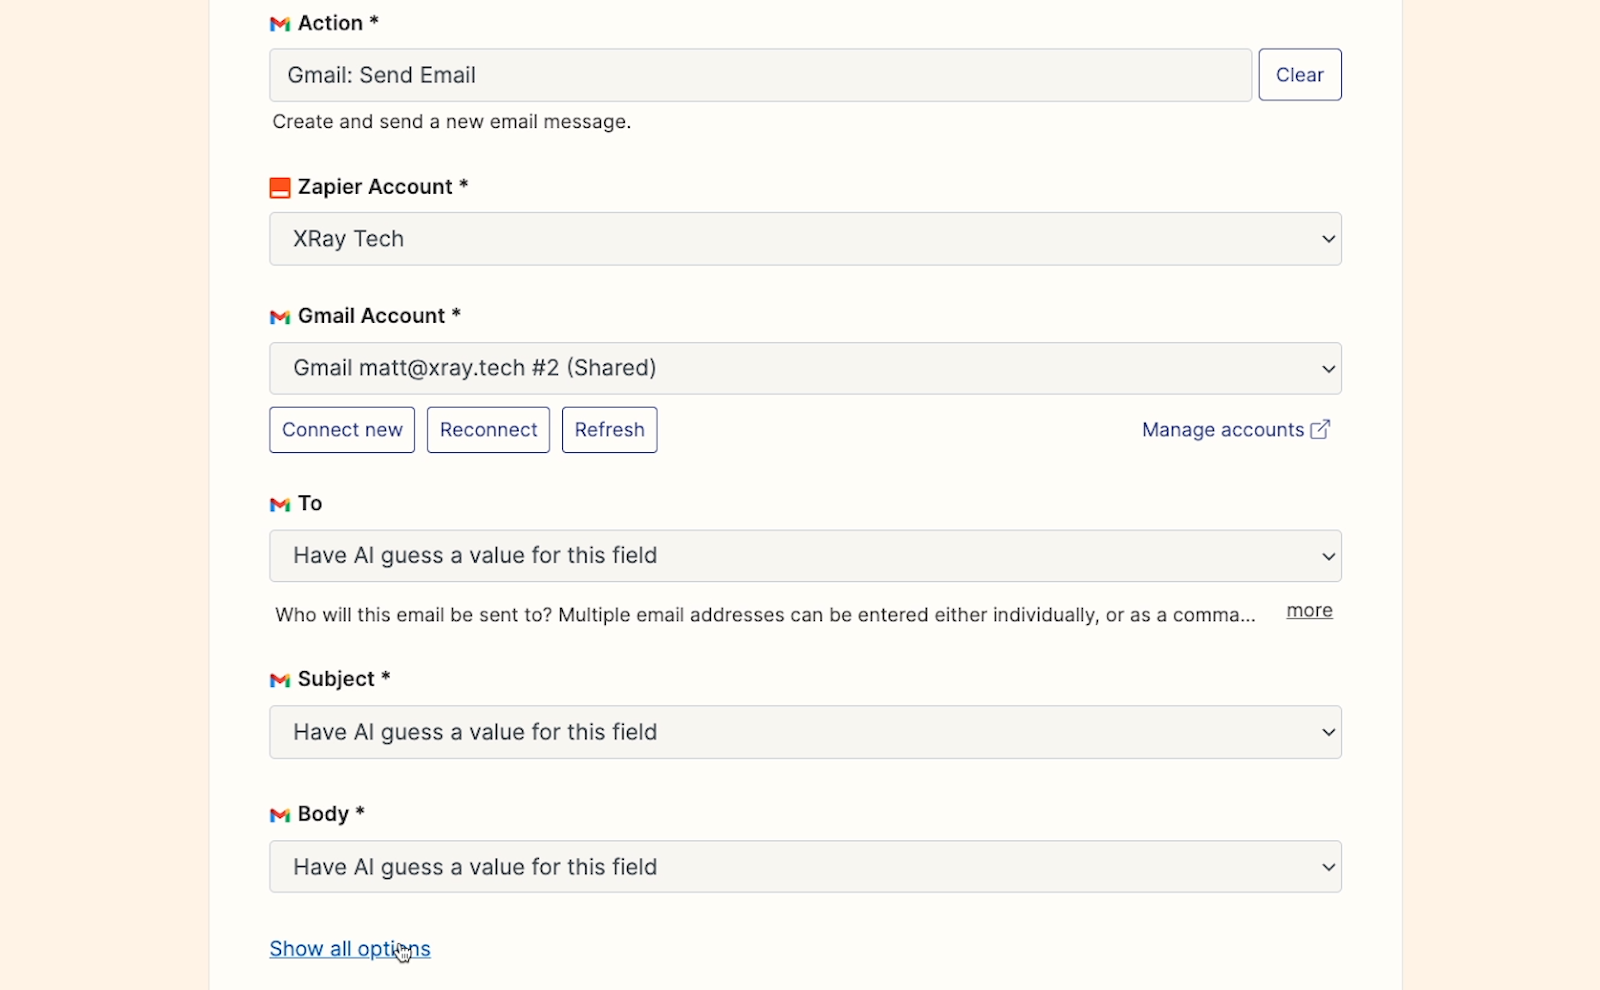This screenshot has height=990, width=1600.
Task: Expand the Gmail Account dropdown
Action: click(804, 368)
